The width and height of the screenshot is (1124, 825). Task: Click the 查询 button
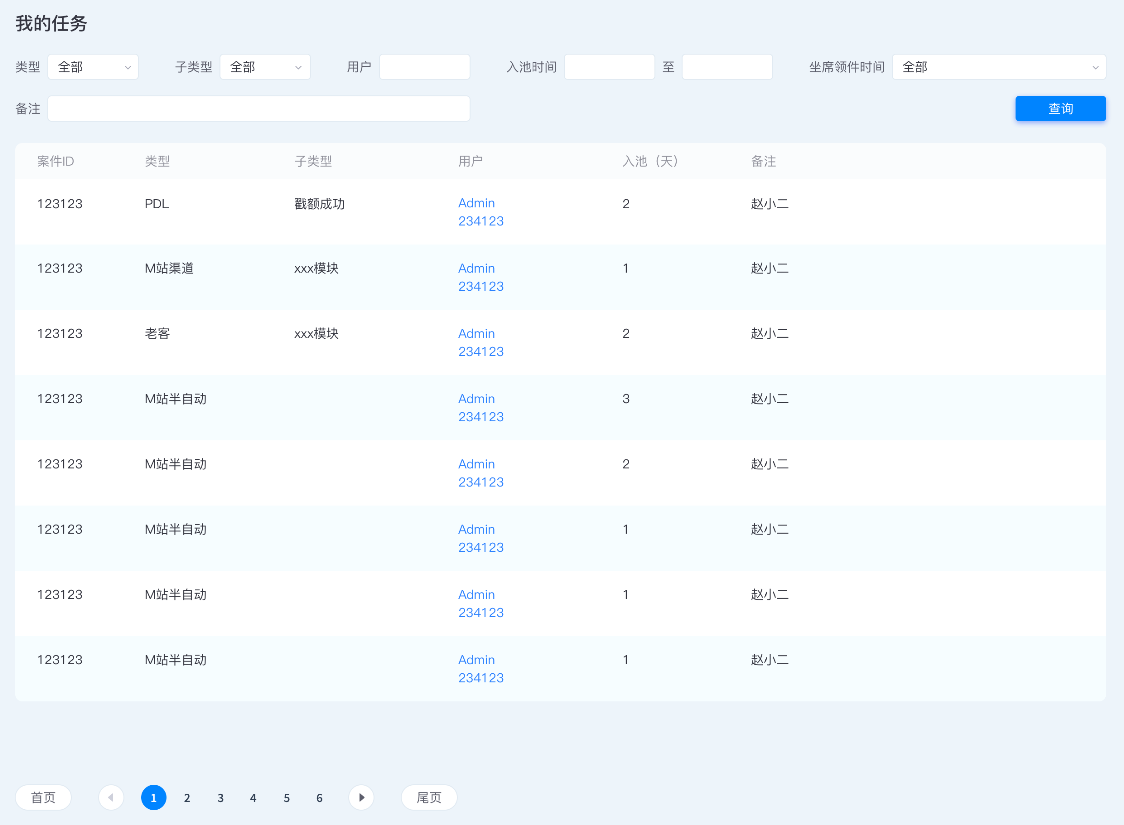point(1060,109)
